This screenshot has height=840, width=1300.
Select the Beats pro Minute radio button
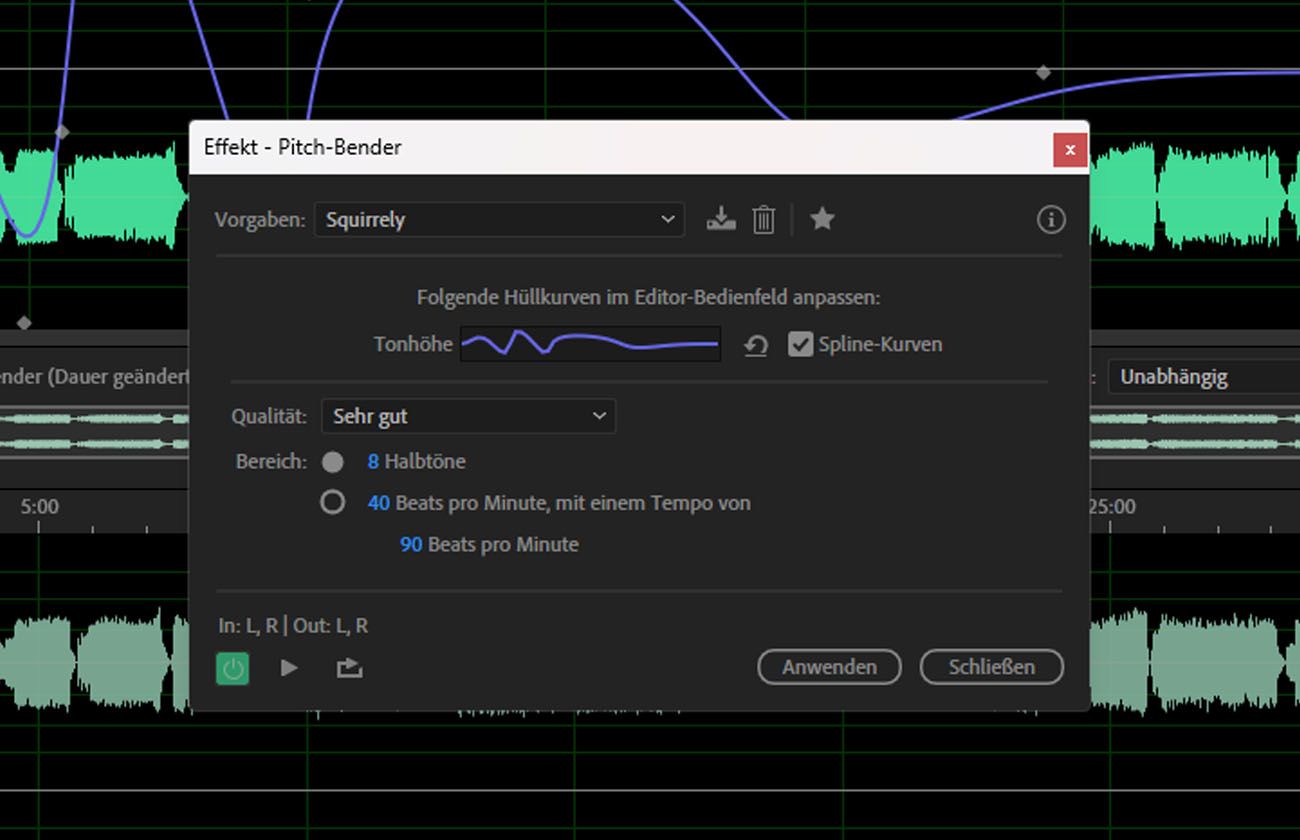tap(332, 502)
